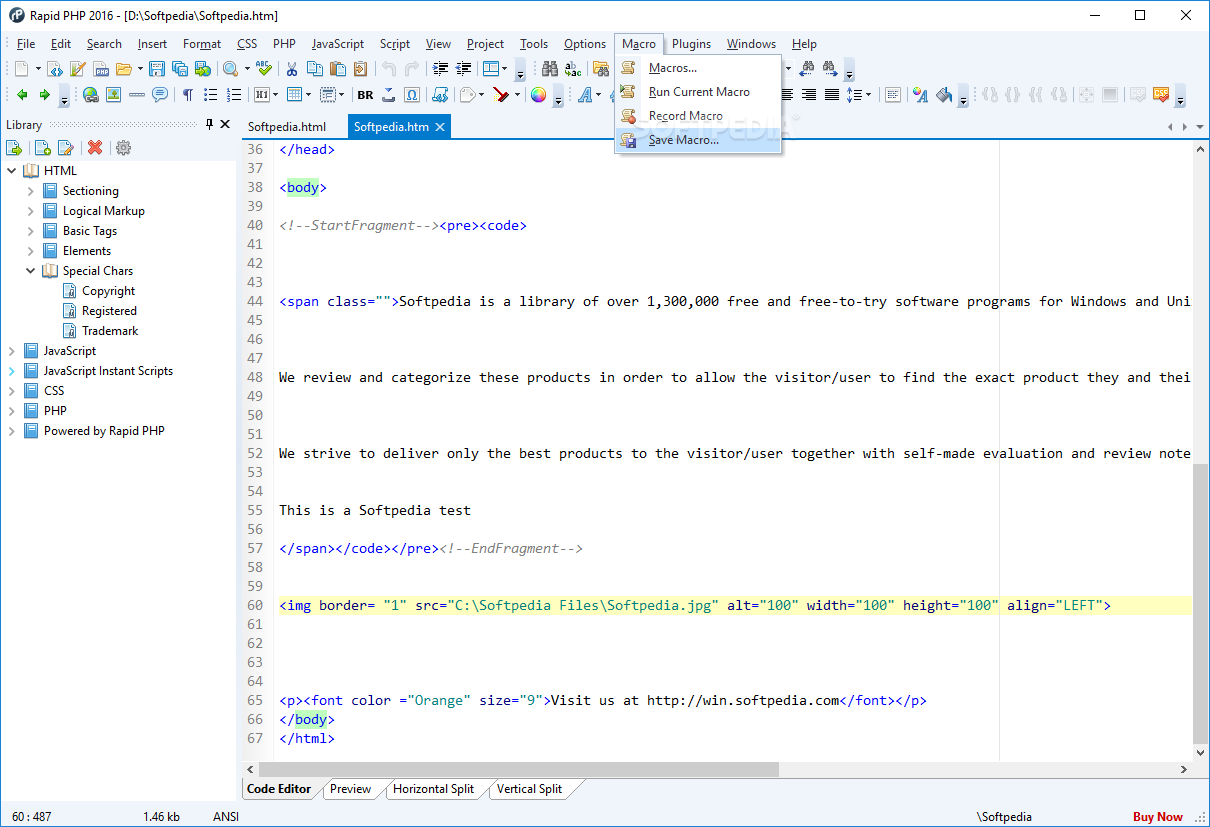1210x827 pixels.
Task: Switch to Vertical Split view
Action: tap(529, 789)
